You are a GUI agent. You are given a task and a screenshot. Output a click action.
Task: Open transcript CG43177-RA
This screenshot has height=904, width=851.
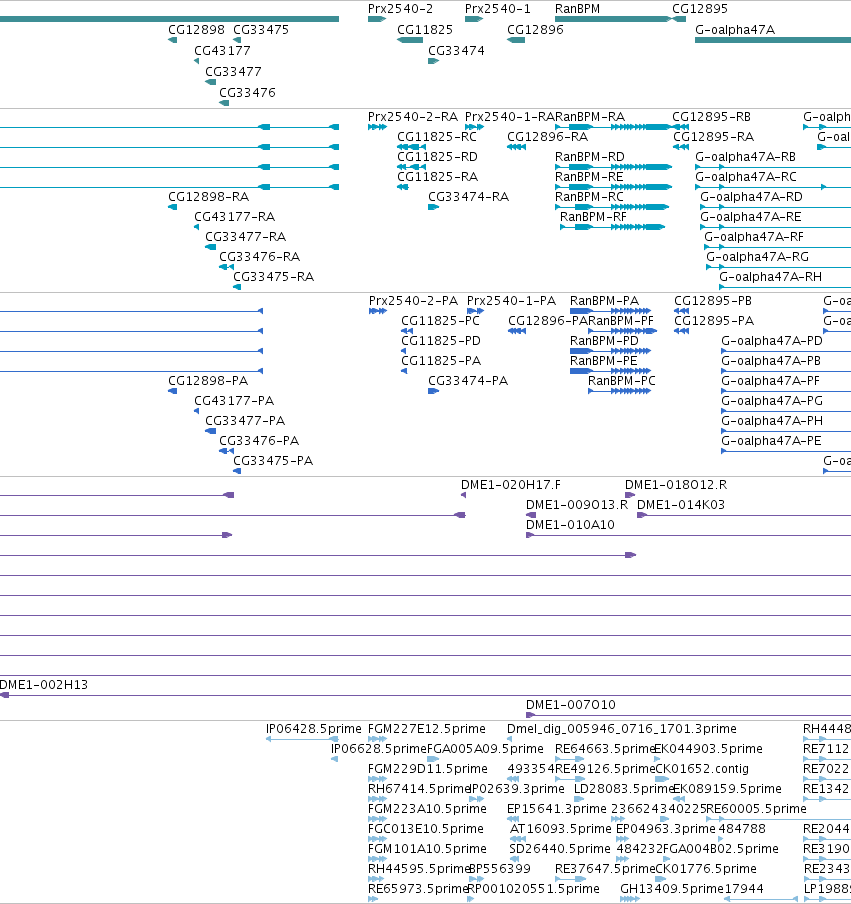[x=234, y=217]
